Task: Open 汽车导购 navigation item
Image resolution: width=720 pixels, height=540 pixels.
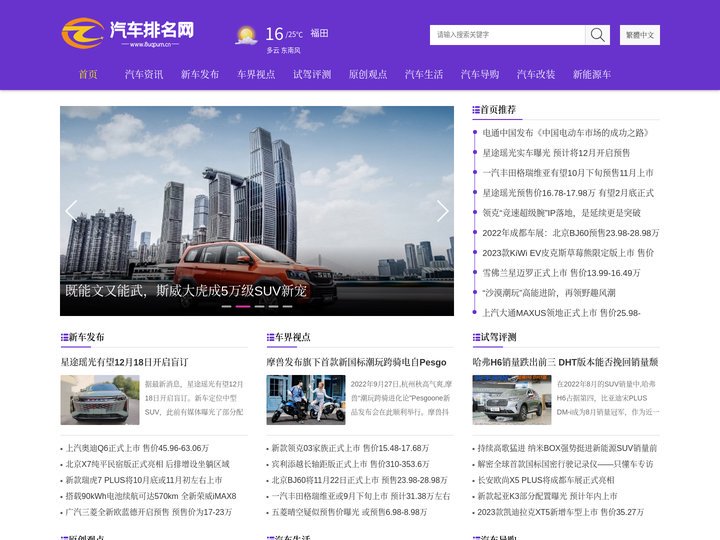Action: click(480, 74)
